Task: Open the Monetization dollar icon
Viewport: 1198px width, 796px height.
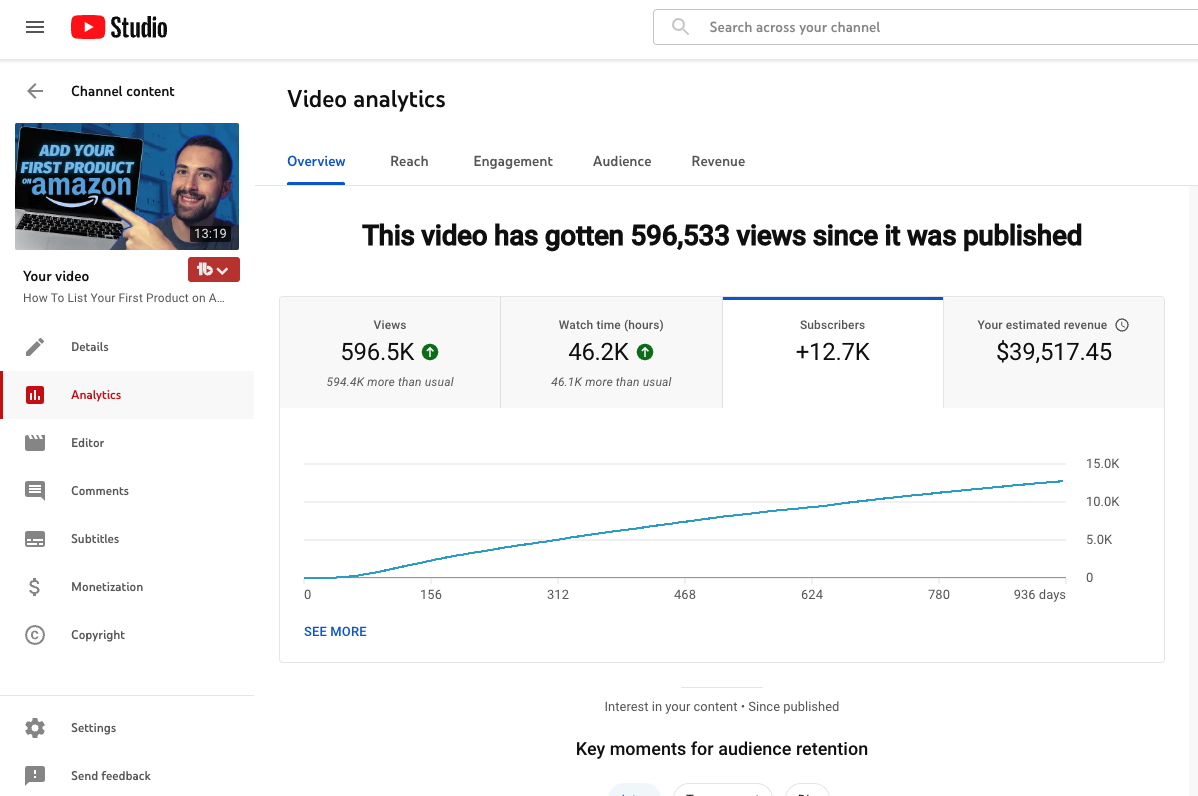Action: pos(34,587)
